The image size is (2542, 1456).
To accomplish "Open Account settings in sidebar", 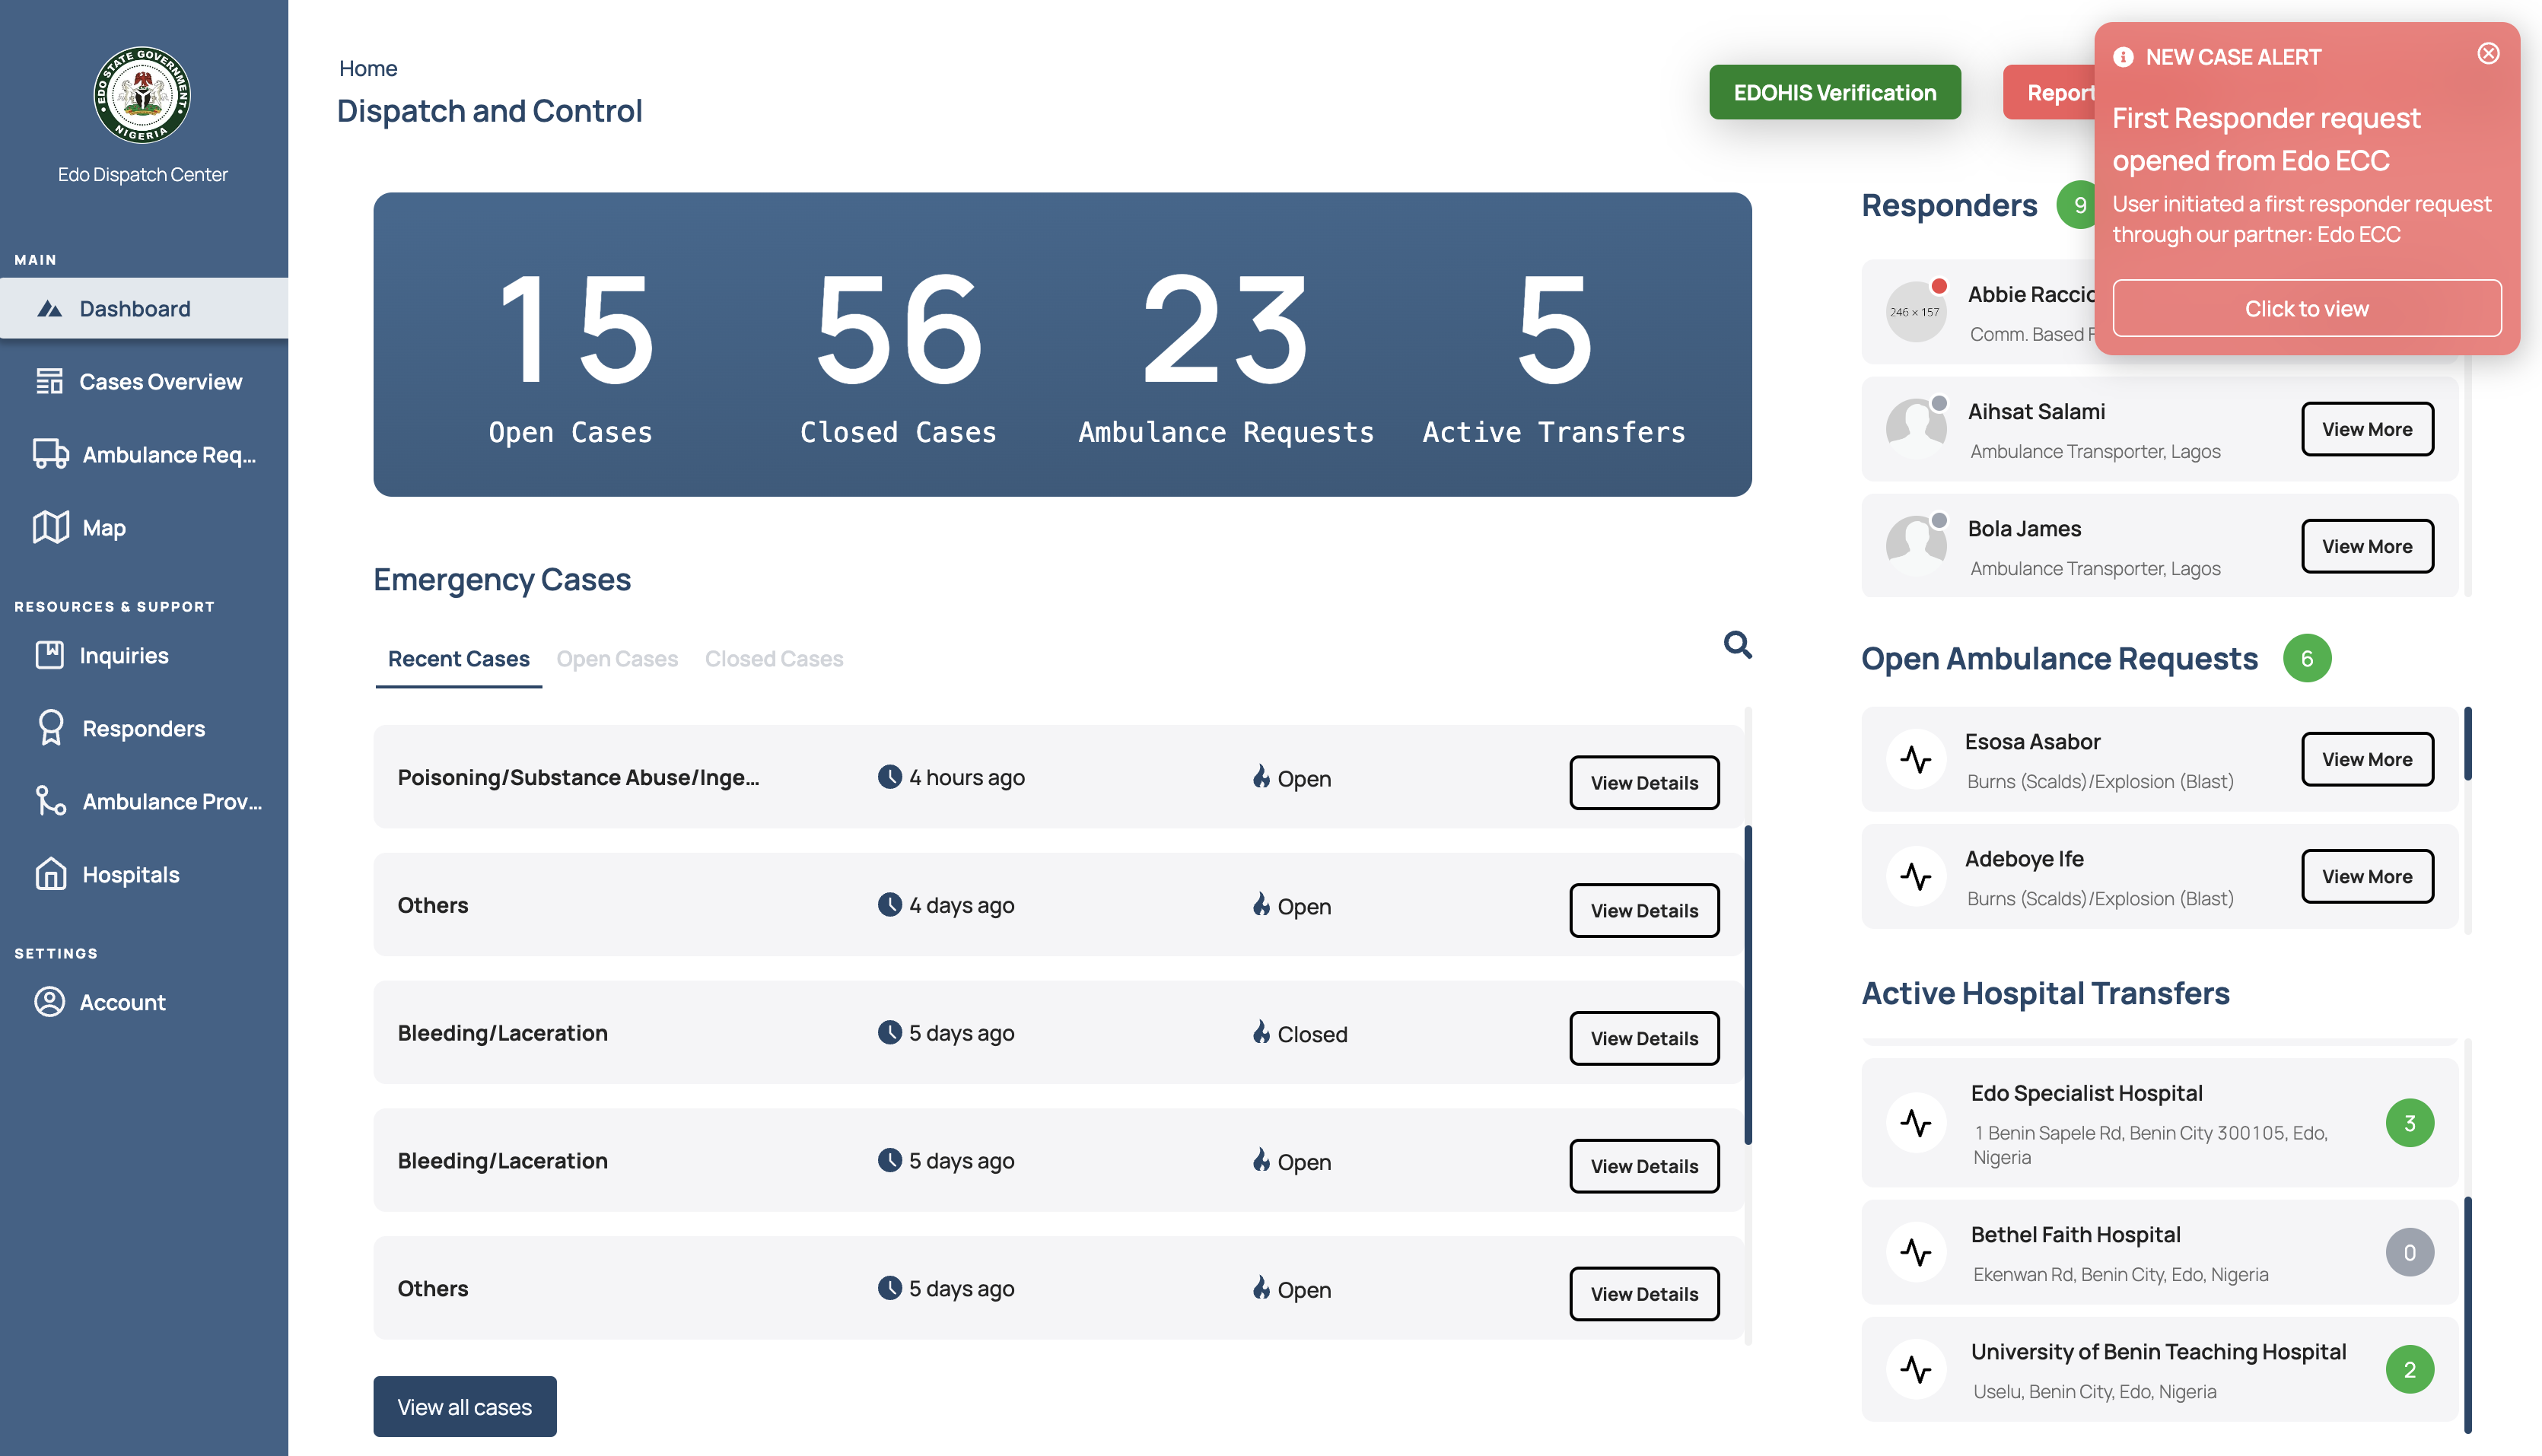I will [x=122, y=1002].
